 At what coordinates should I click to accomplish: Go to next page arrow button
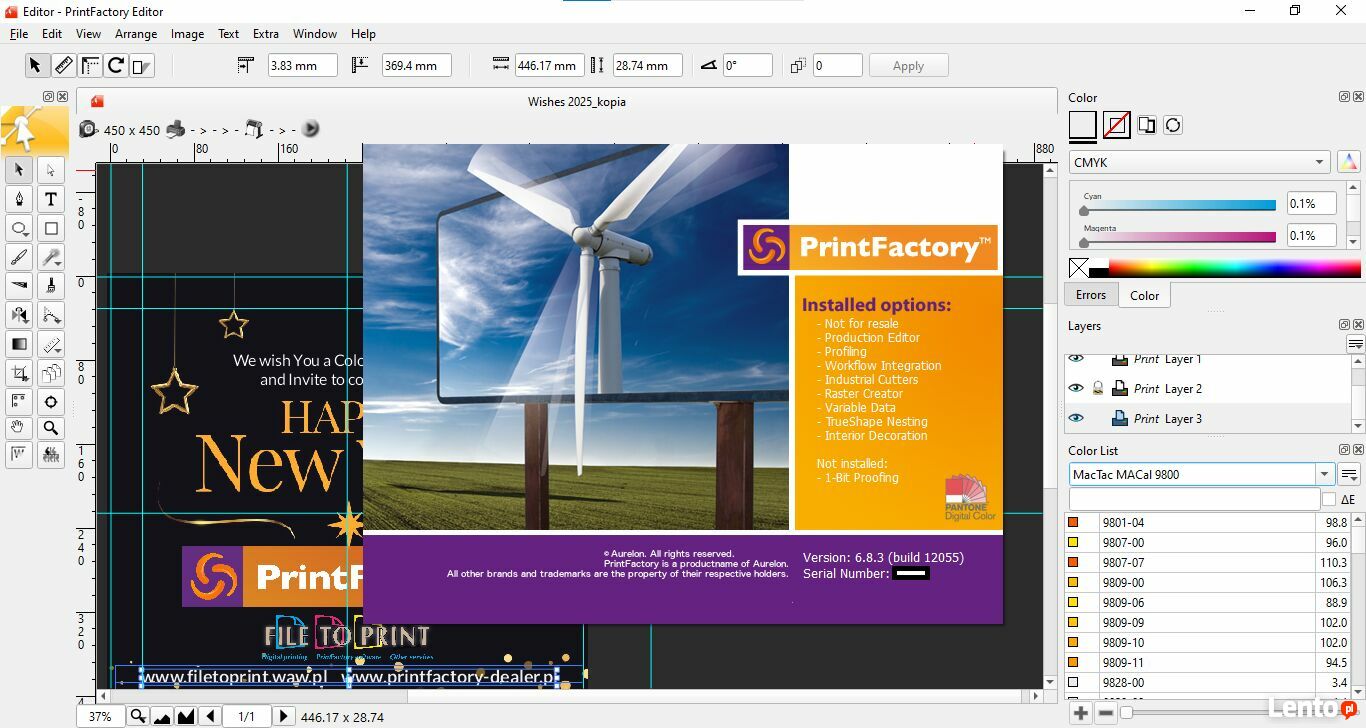click(x=283, y=716)
